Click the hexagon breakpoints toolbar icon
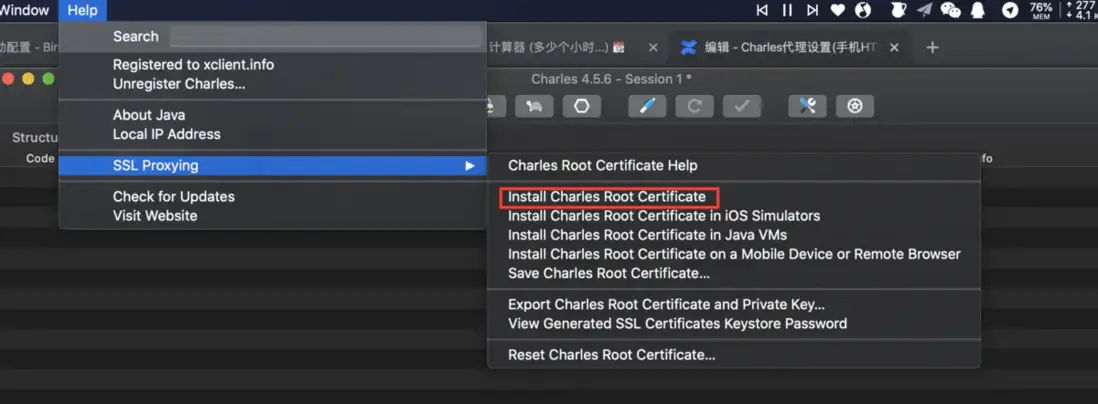This screenshot has height=404, width=1098. [581, 106]
